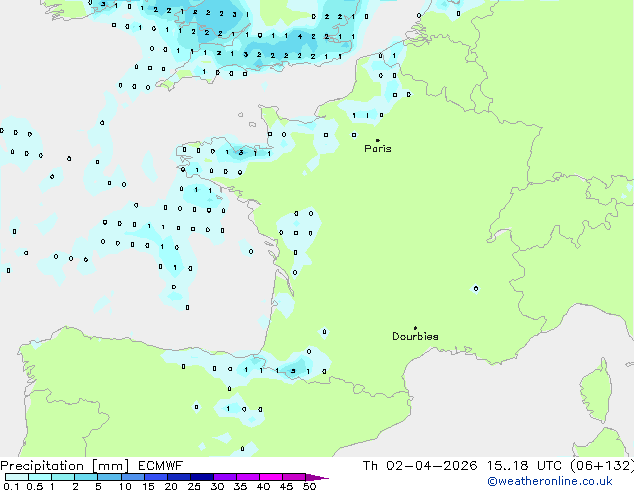634x490 pixels.
Task: Click the '0.1' legend scale value
Action: point(11,486)
